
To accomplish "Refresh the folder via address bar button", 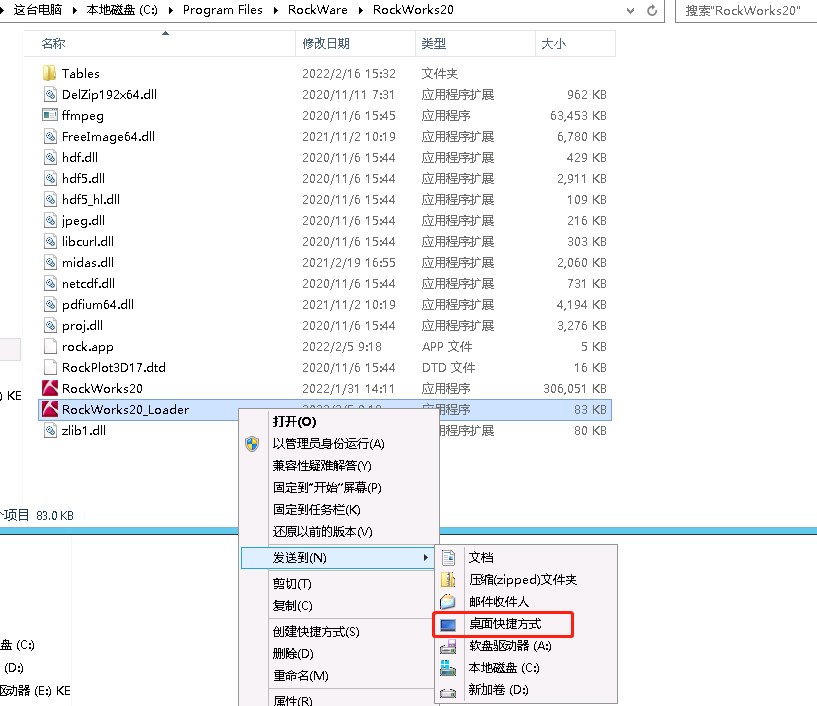I will (x=652, y=10).
